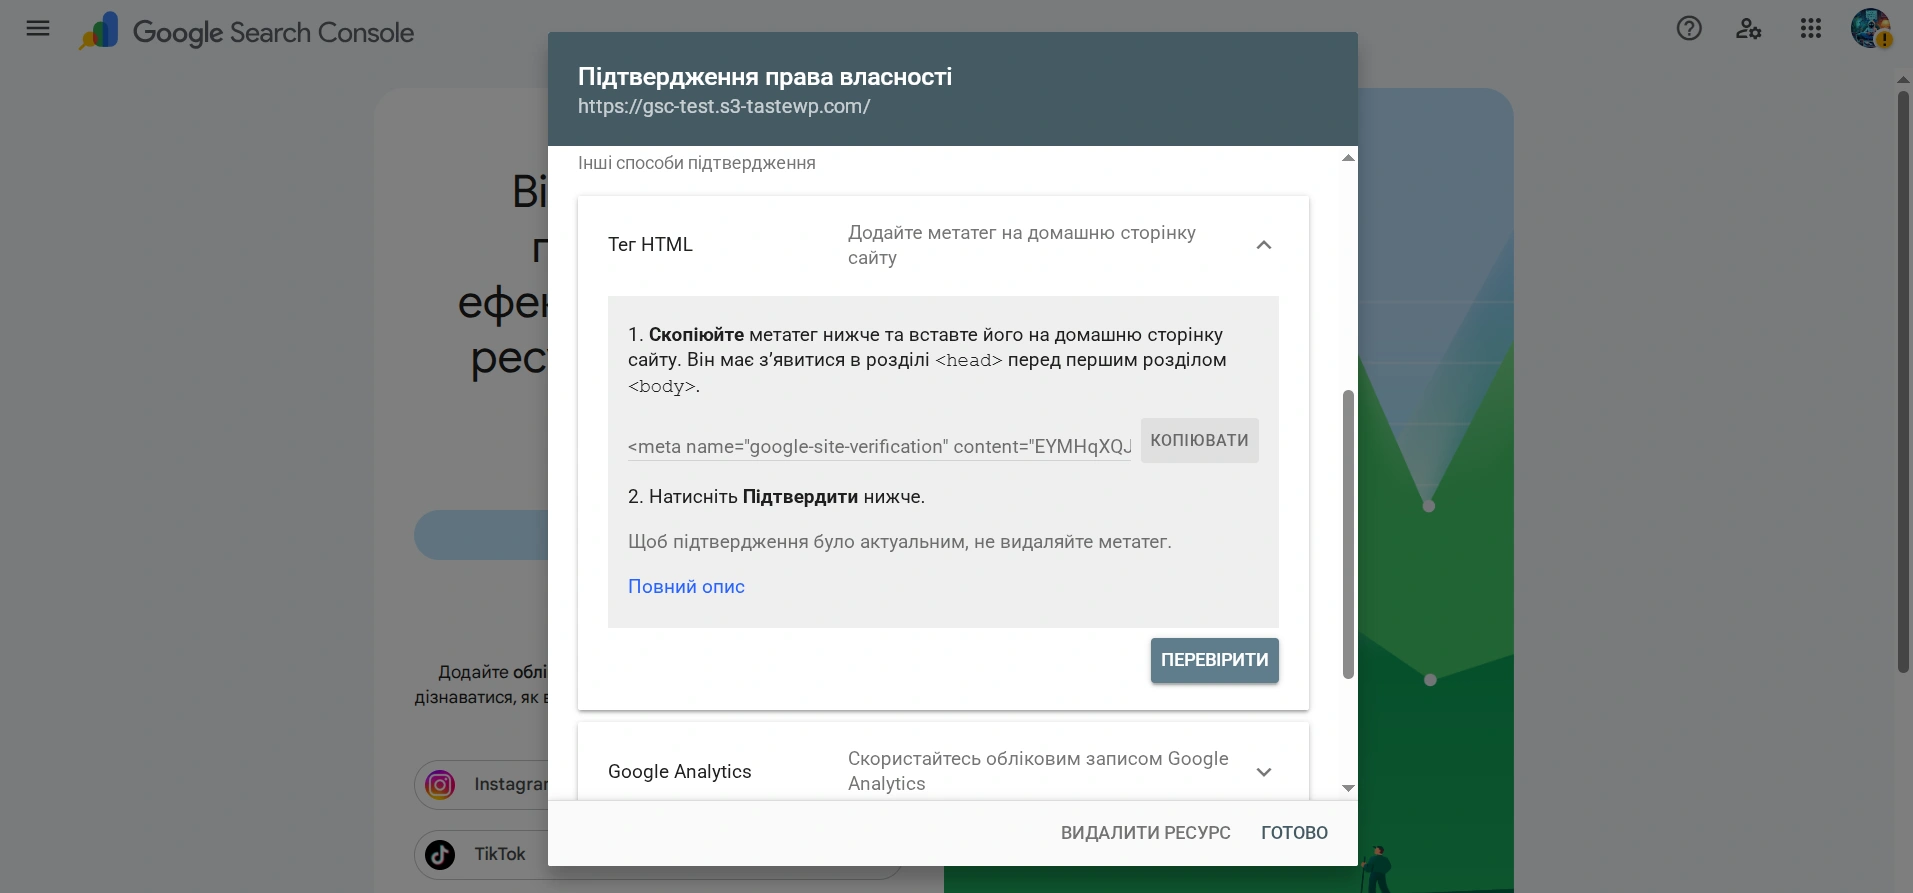Click the Тег HTML heading
1913x893 pixels.
[x=650, y=245]
